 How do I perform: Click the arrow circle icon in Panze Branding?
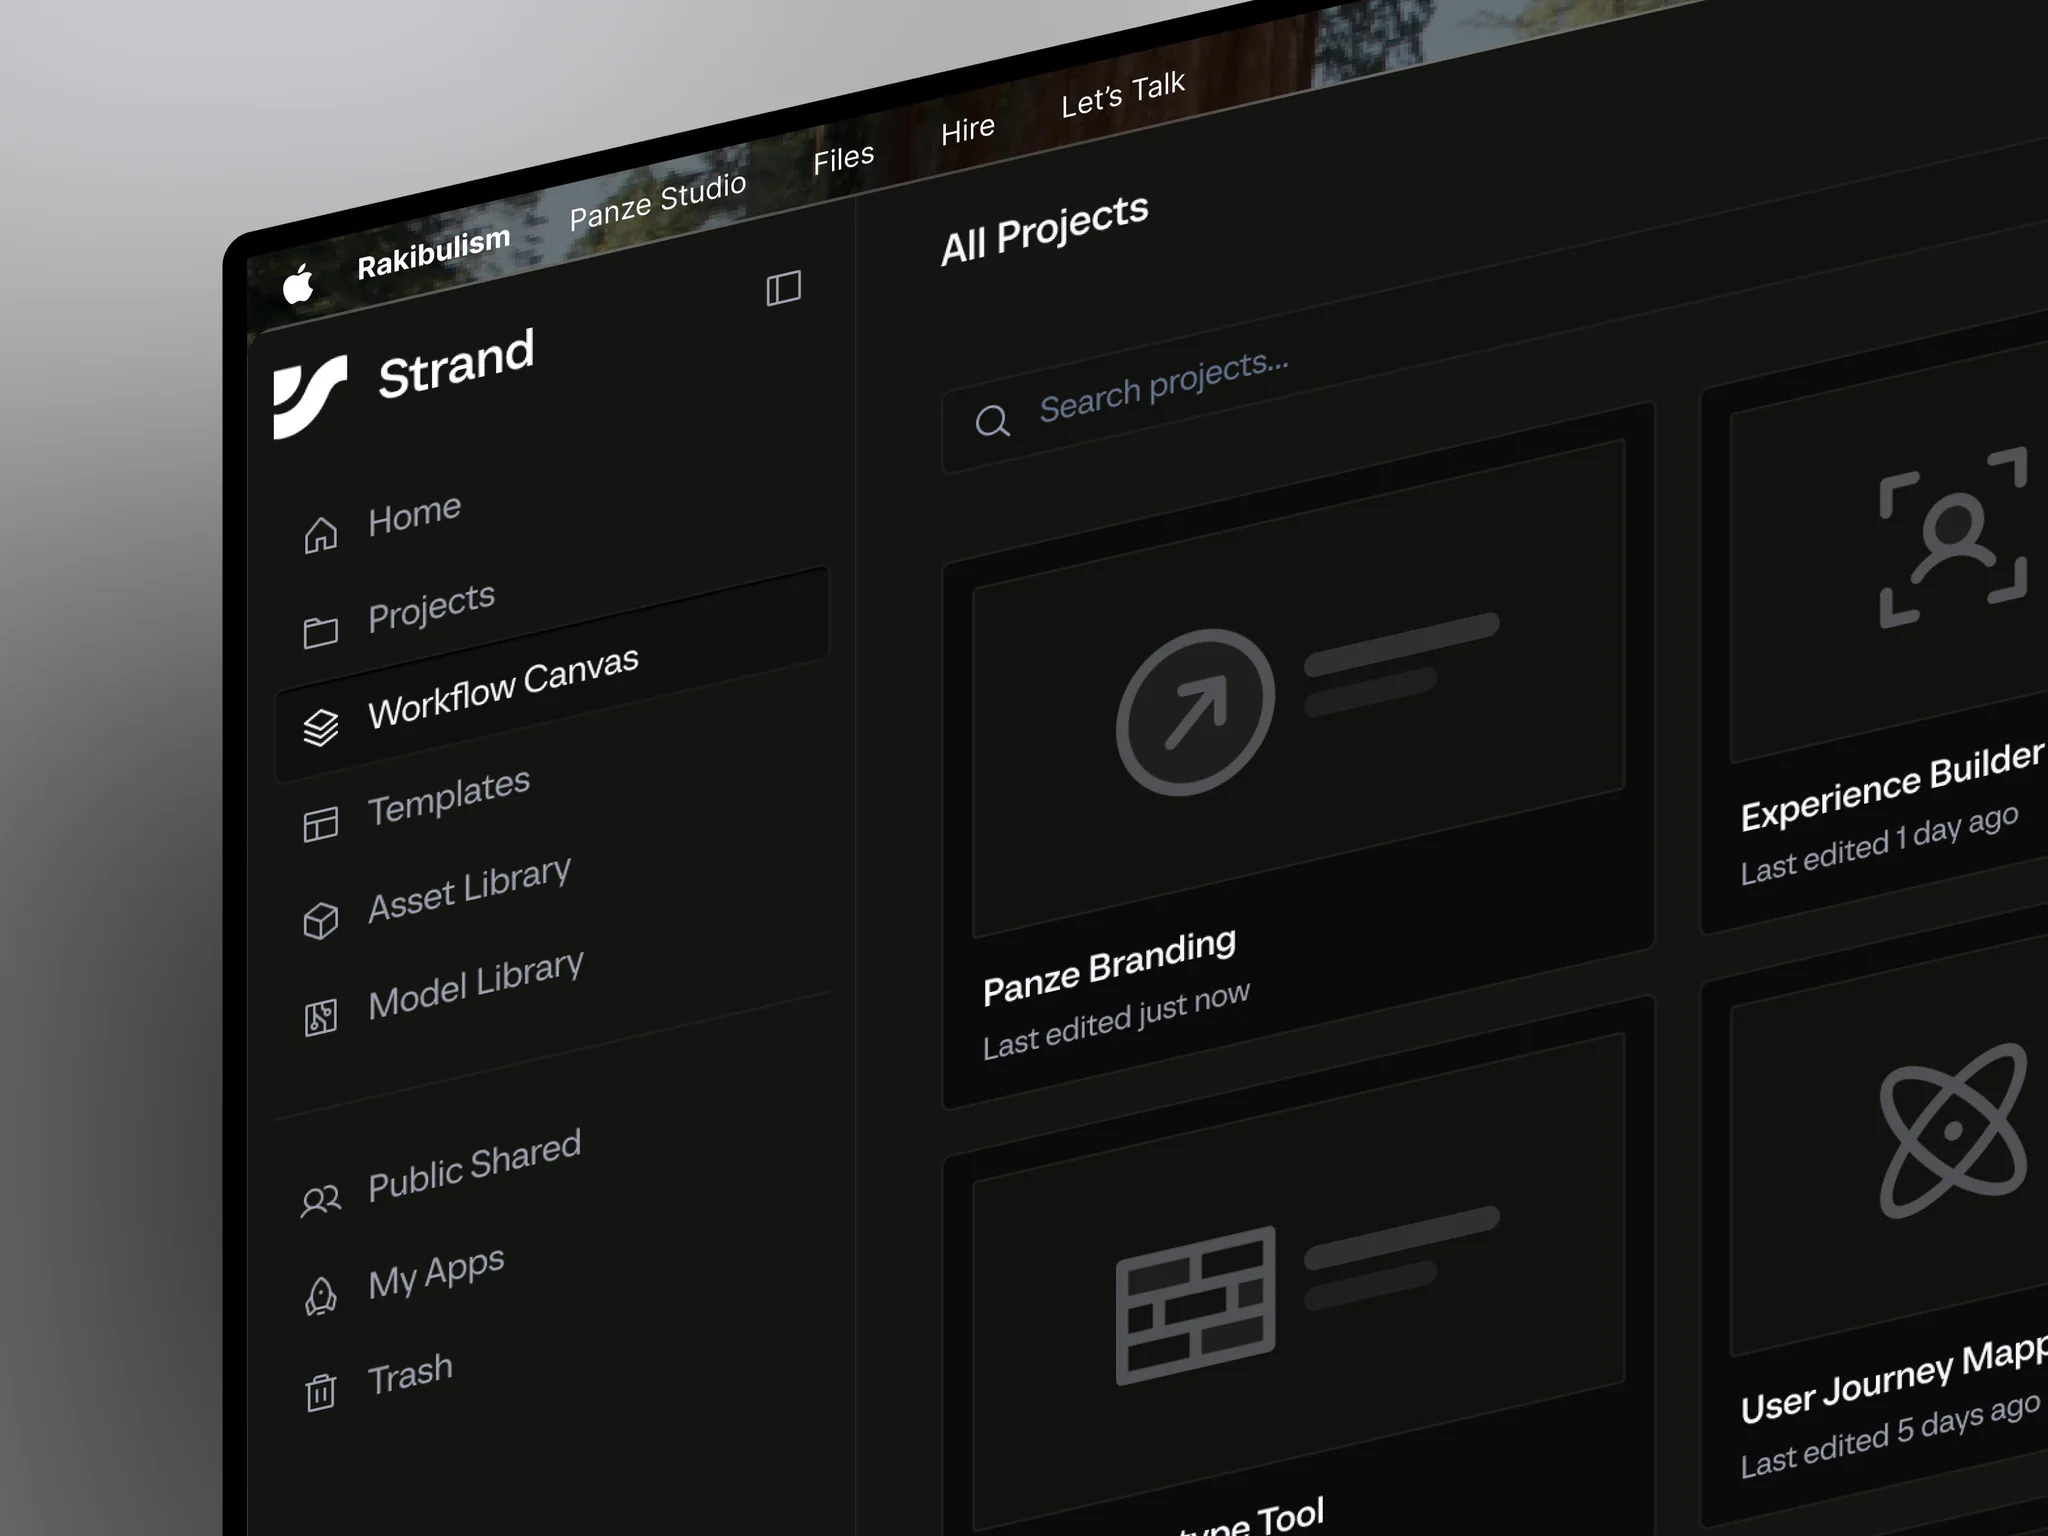pos(1195,712)
